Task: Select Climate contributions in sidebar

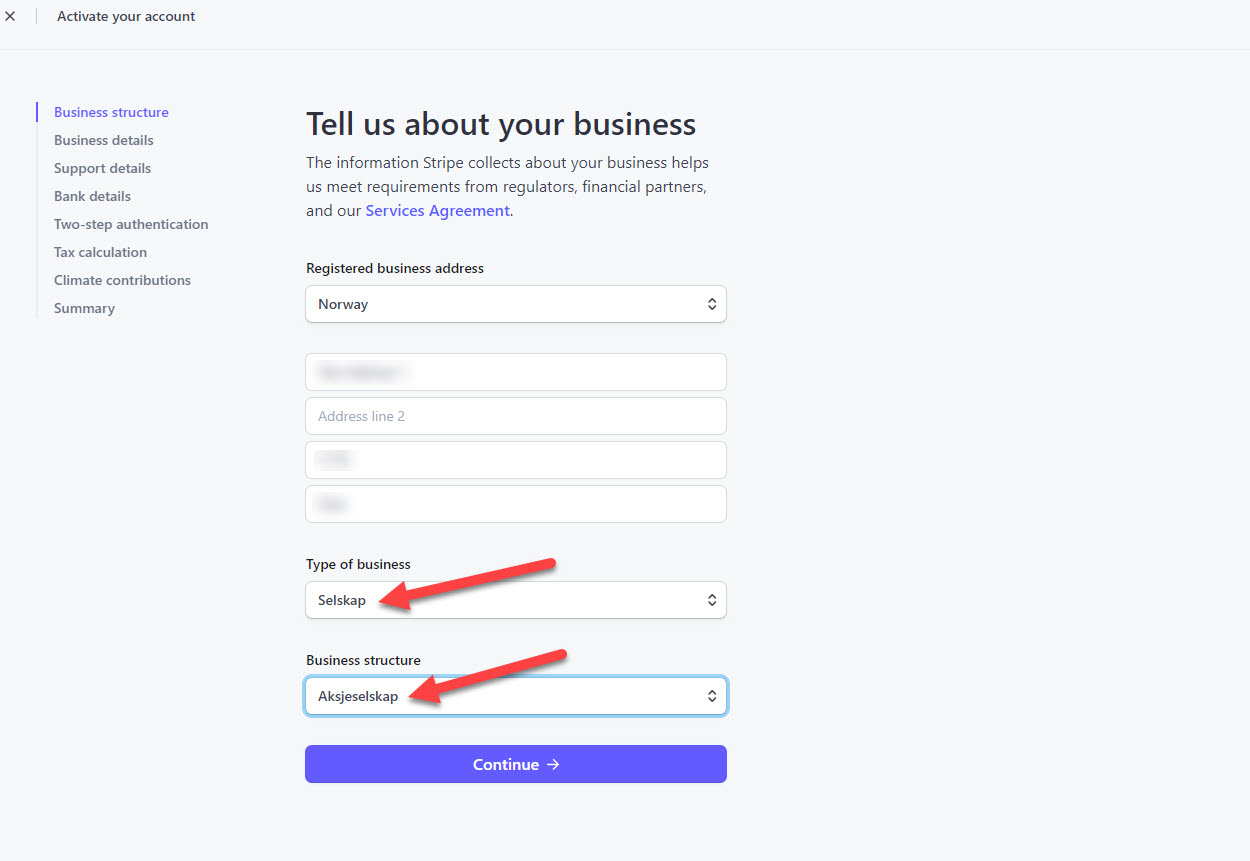Action: pos(122,280)
